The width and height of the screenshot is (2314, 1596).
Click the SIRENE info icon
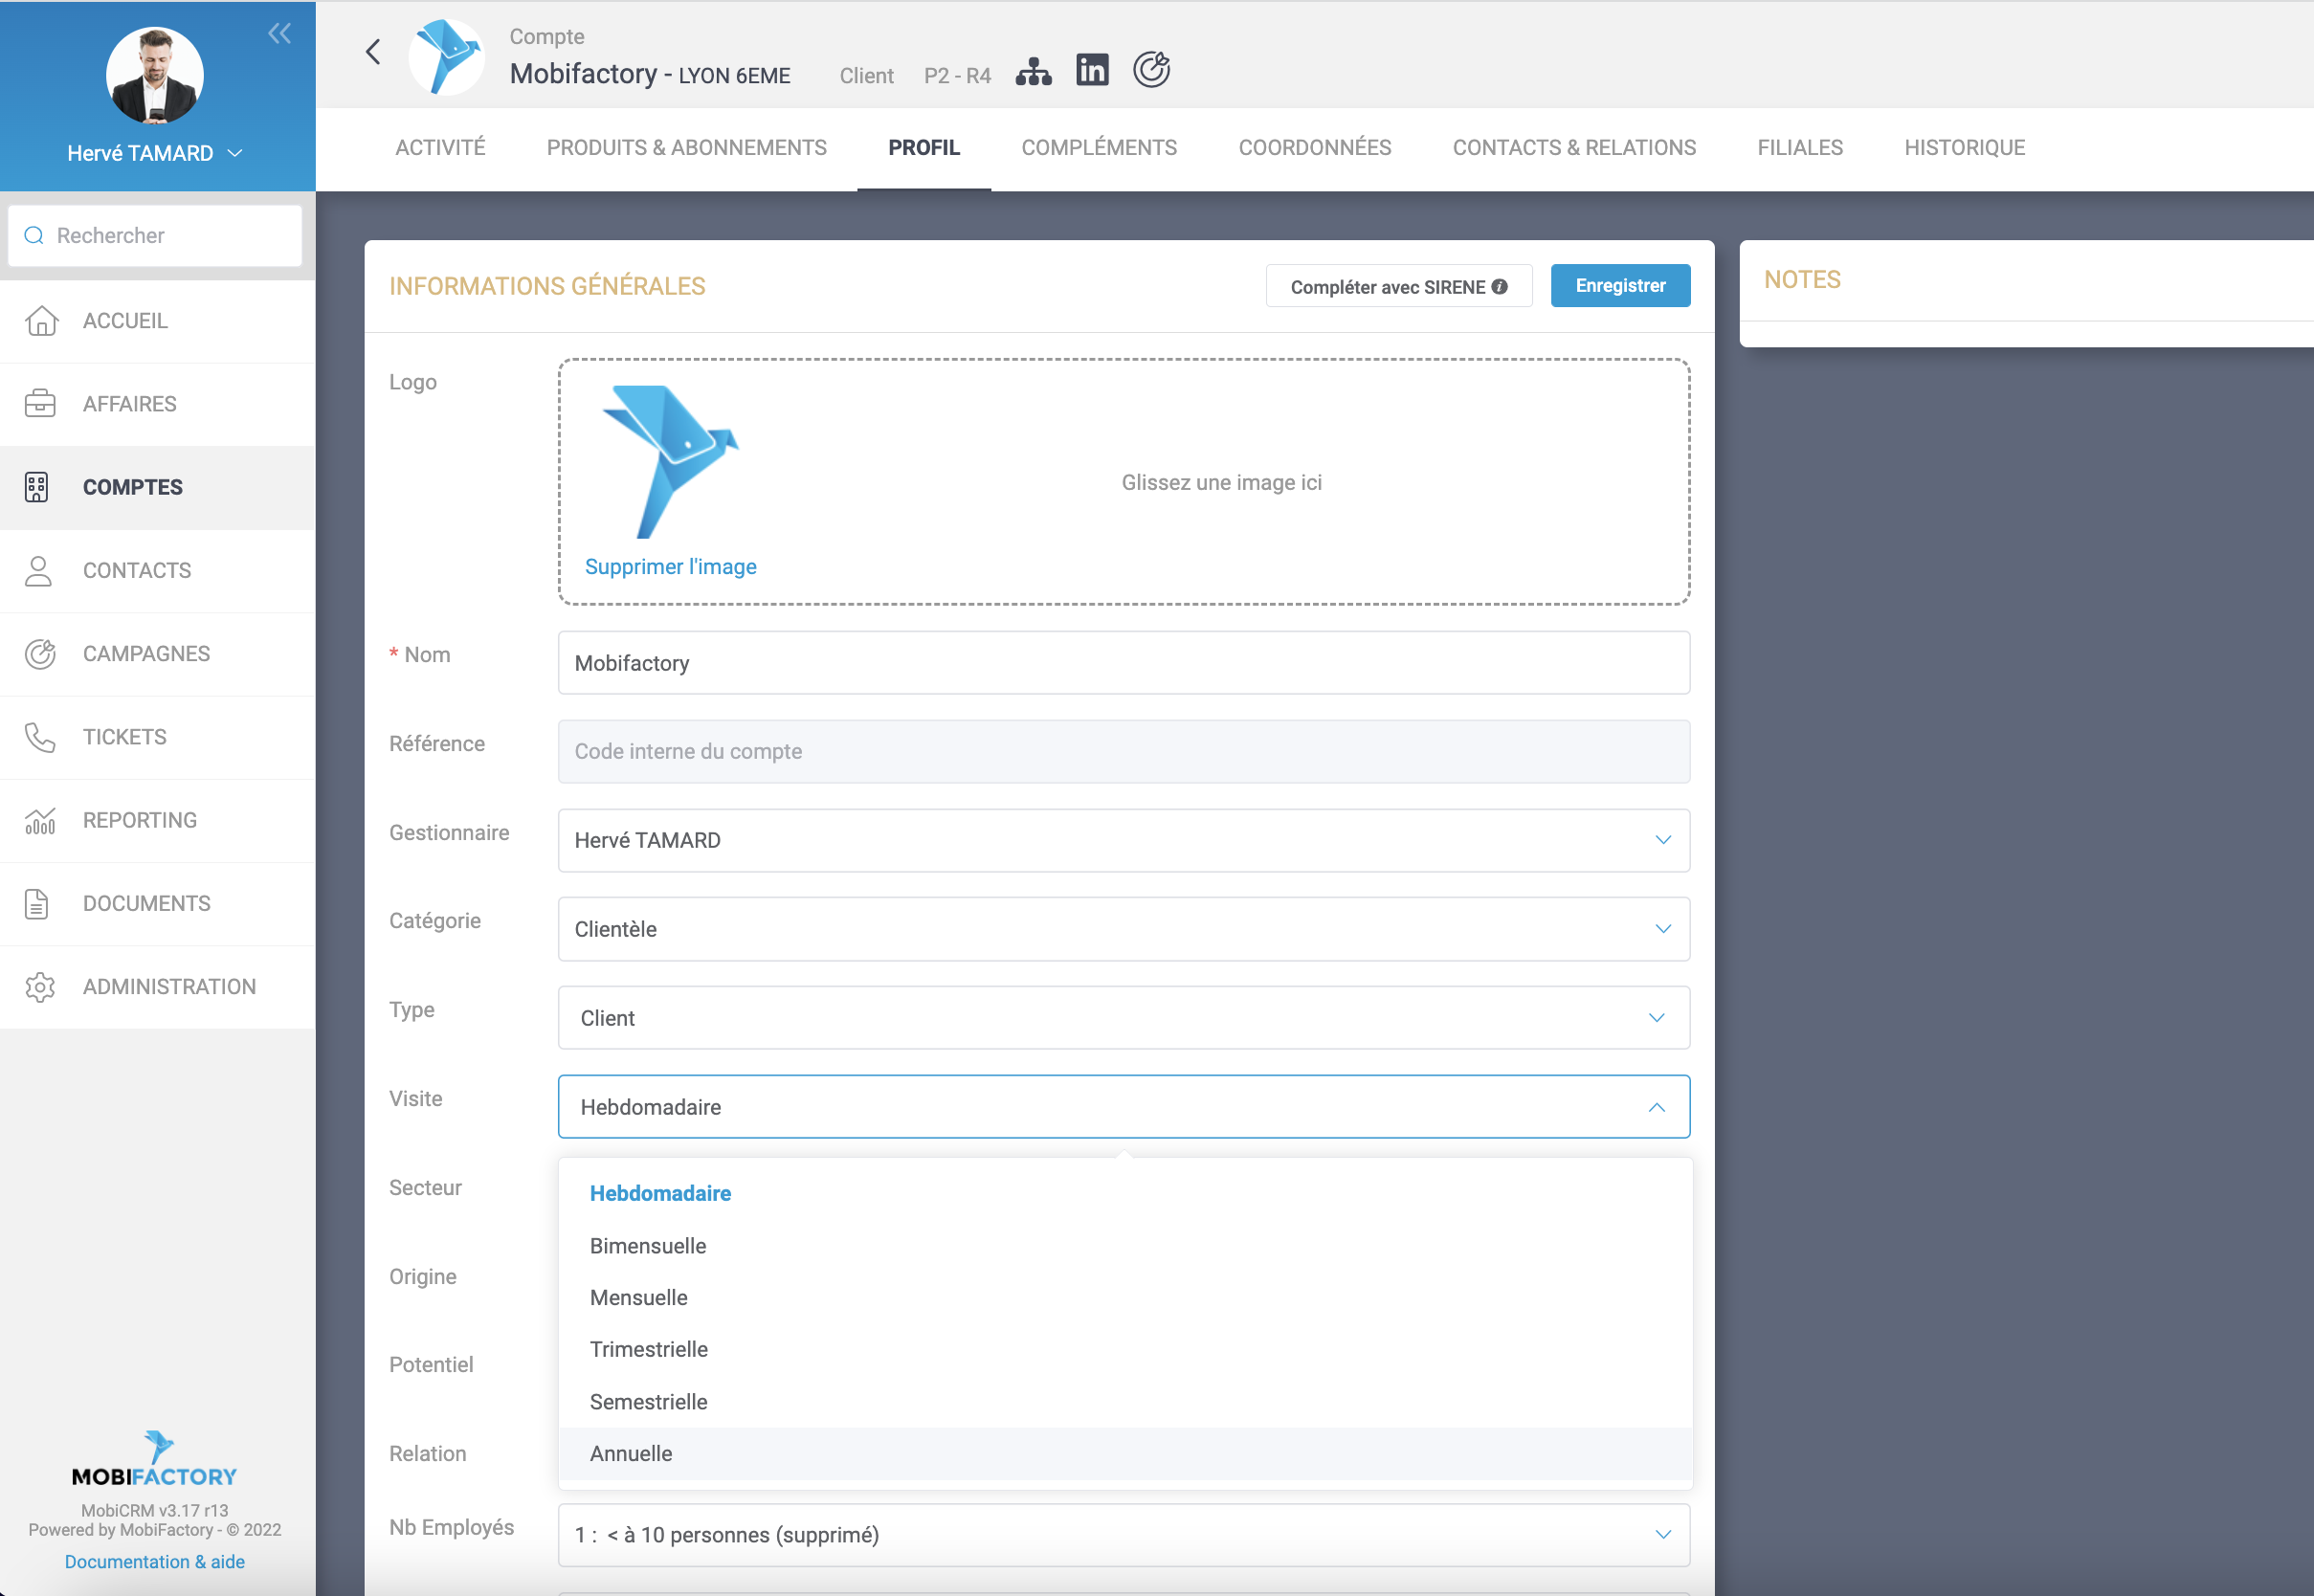(x=1500, y=287)
